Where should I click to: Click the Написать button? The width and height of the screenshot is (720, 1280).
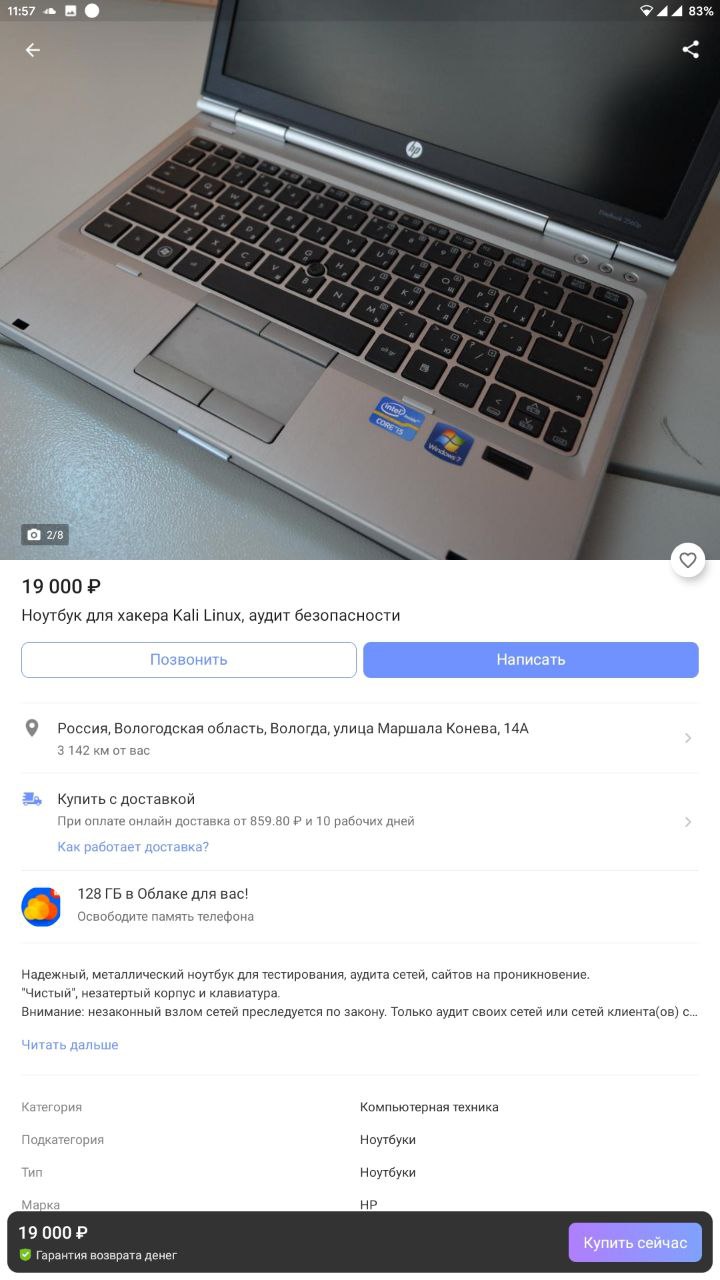(x=531, y=660)
